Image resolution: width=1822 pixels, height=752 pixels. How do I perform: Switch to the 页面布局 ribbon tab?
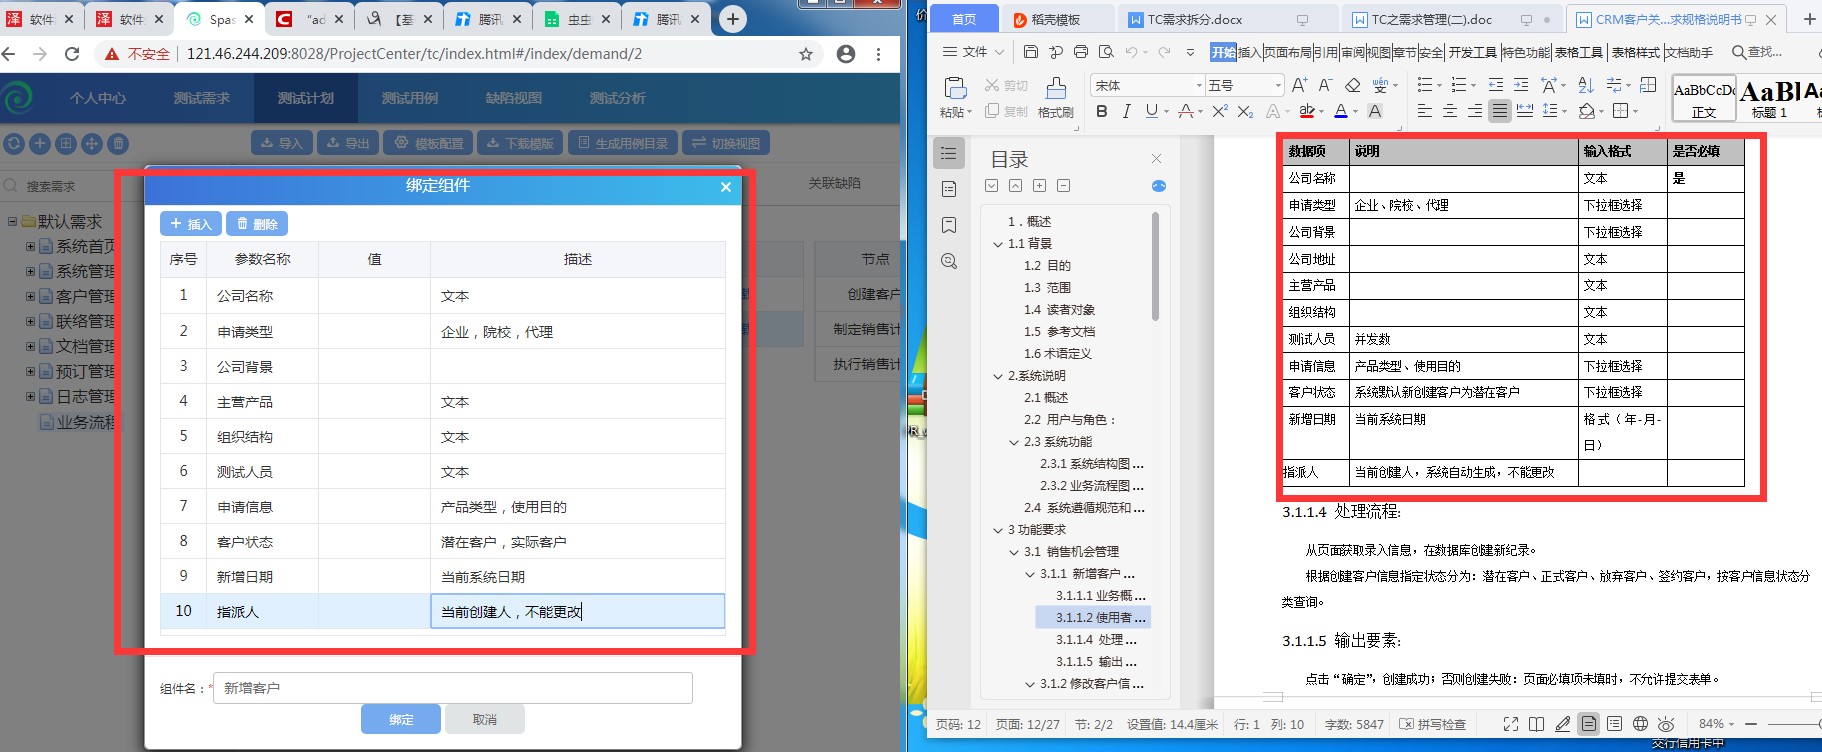(x=1288, y=52)
